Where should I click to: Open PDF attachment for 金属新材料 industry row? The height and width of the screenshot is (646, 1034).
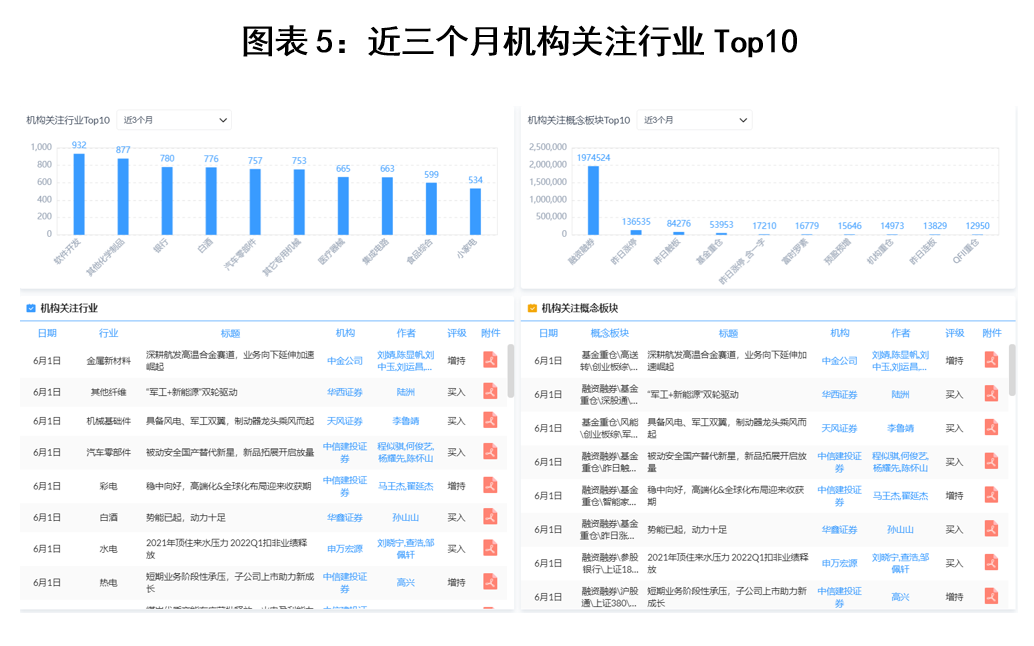point(490,360)
